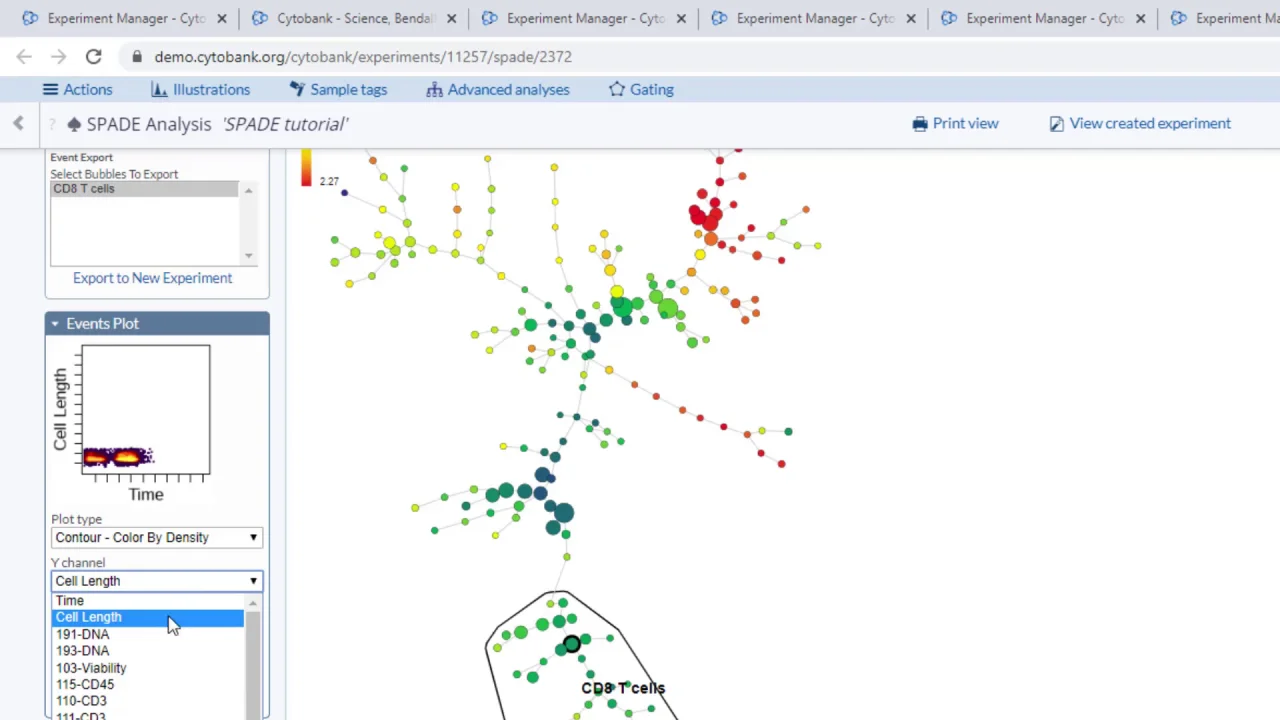Click View created experiment link
Viewport: 1280px width, 720px height.
tap(1150, 123)
